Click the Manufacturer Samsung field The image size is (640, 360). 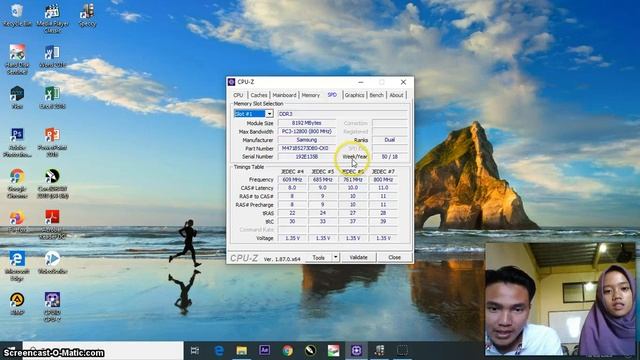pyautogui.click(x=307, y=140)
